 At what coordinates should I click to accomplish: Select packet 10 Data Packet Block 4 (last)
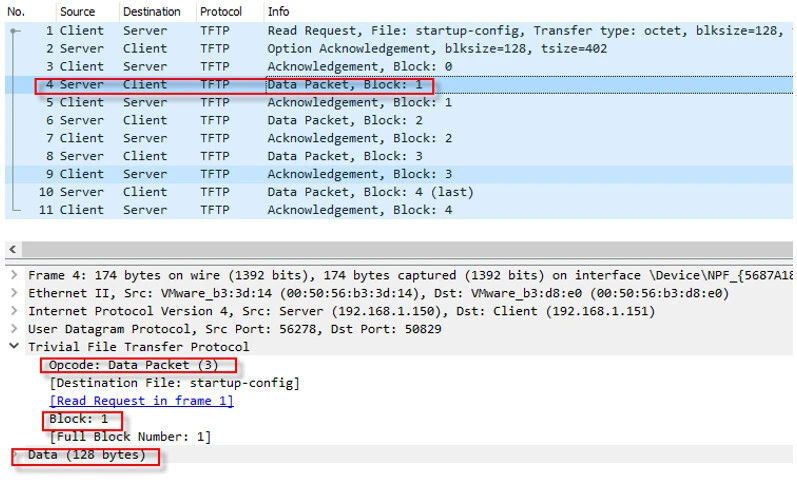[x=400, y=192]
